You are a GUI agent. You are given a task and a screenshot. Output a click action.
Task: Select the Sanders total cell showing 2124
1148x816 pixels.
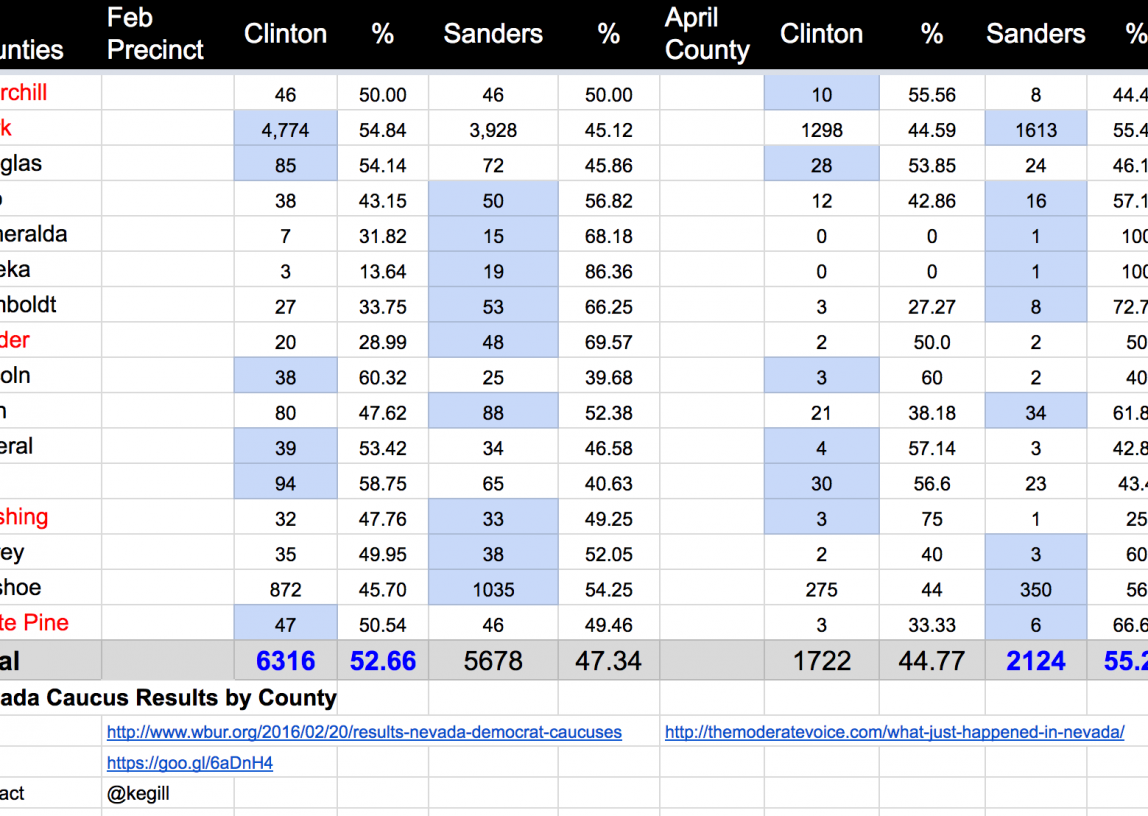coord(1035,661)
